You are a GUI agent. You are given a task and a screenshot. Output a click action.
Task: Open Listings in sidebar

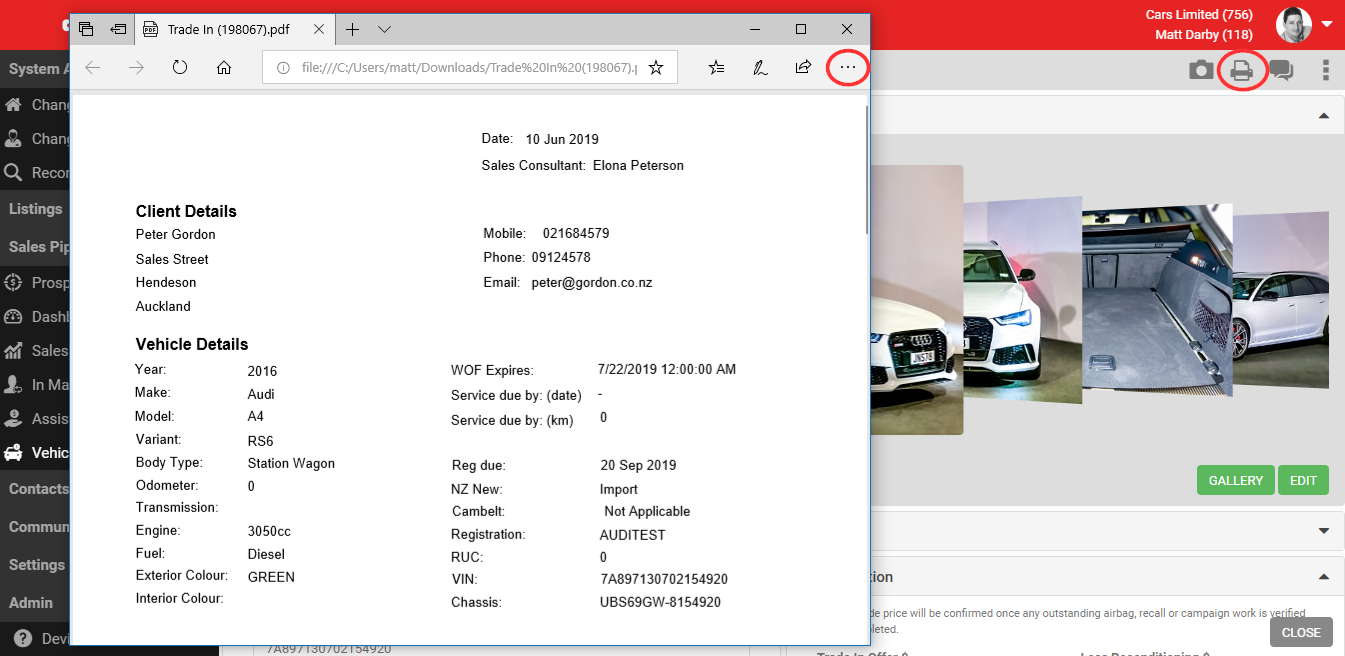click(x=35, y=209)
